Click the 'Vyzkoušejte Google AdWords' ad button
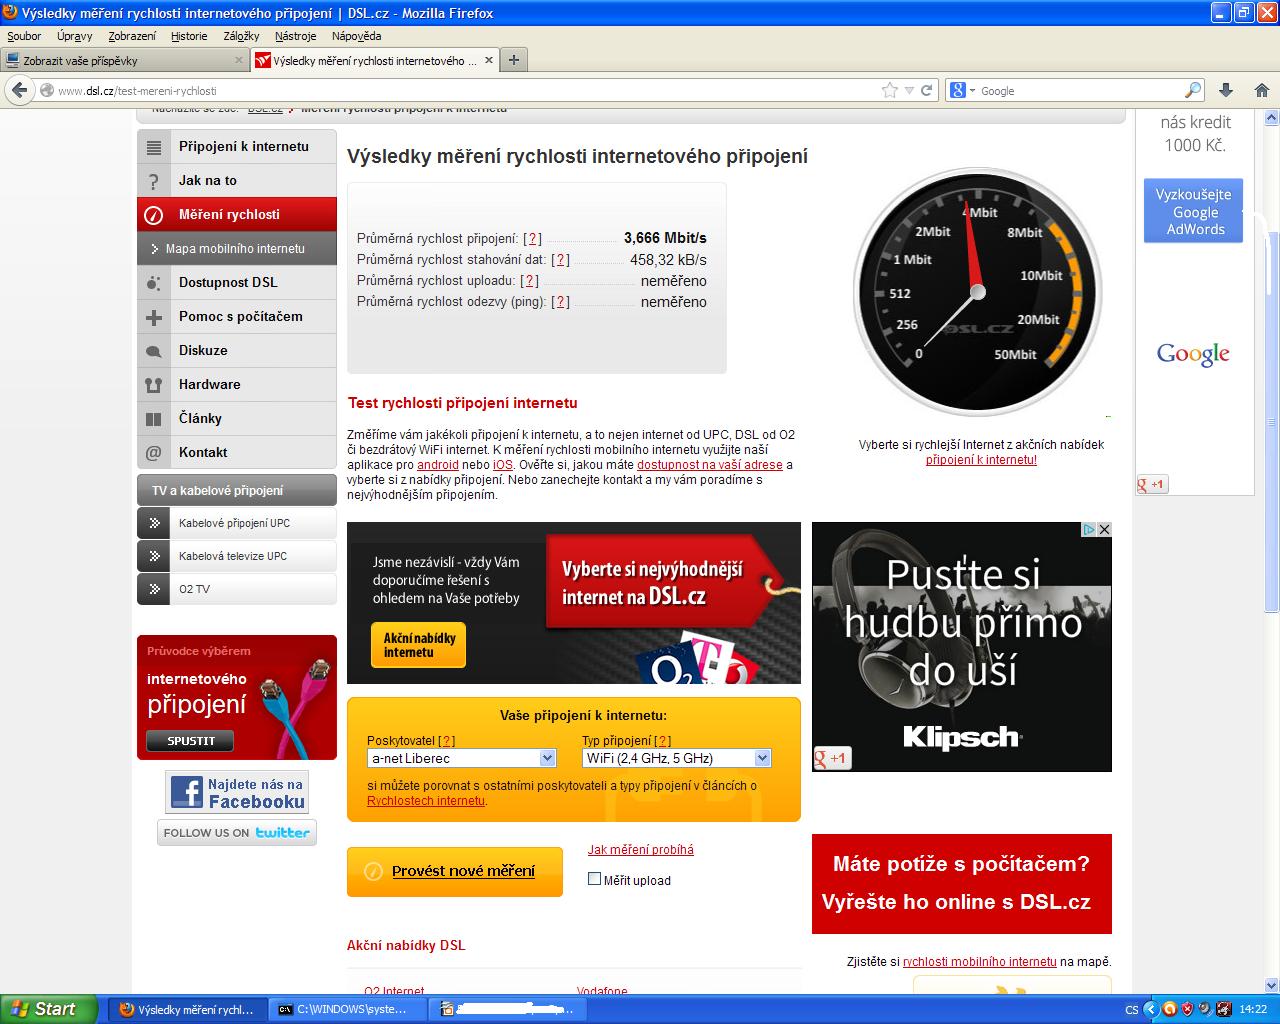The height and width of the screenshot is (1024, 1280). tap(1193, 212)
